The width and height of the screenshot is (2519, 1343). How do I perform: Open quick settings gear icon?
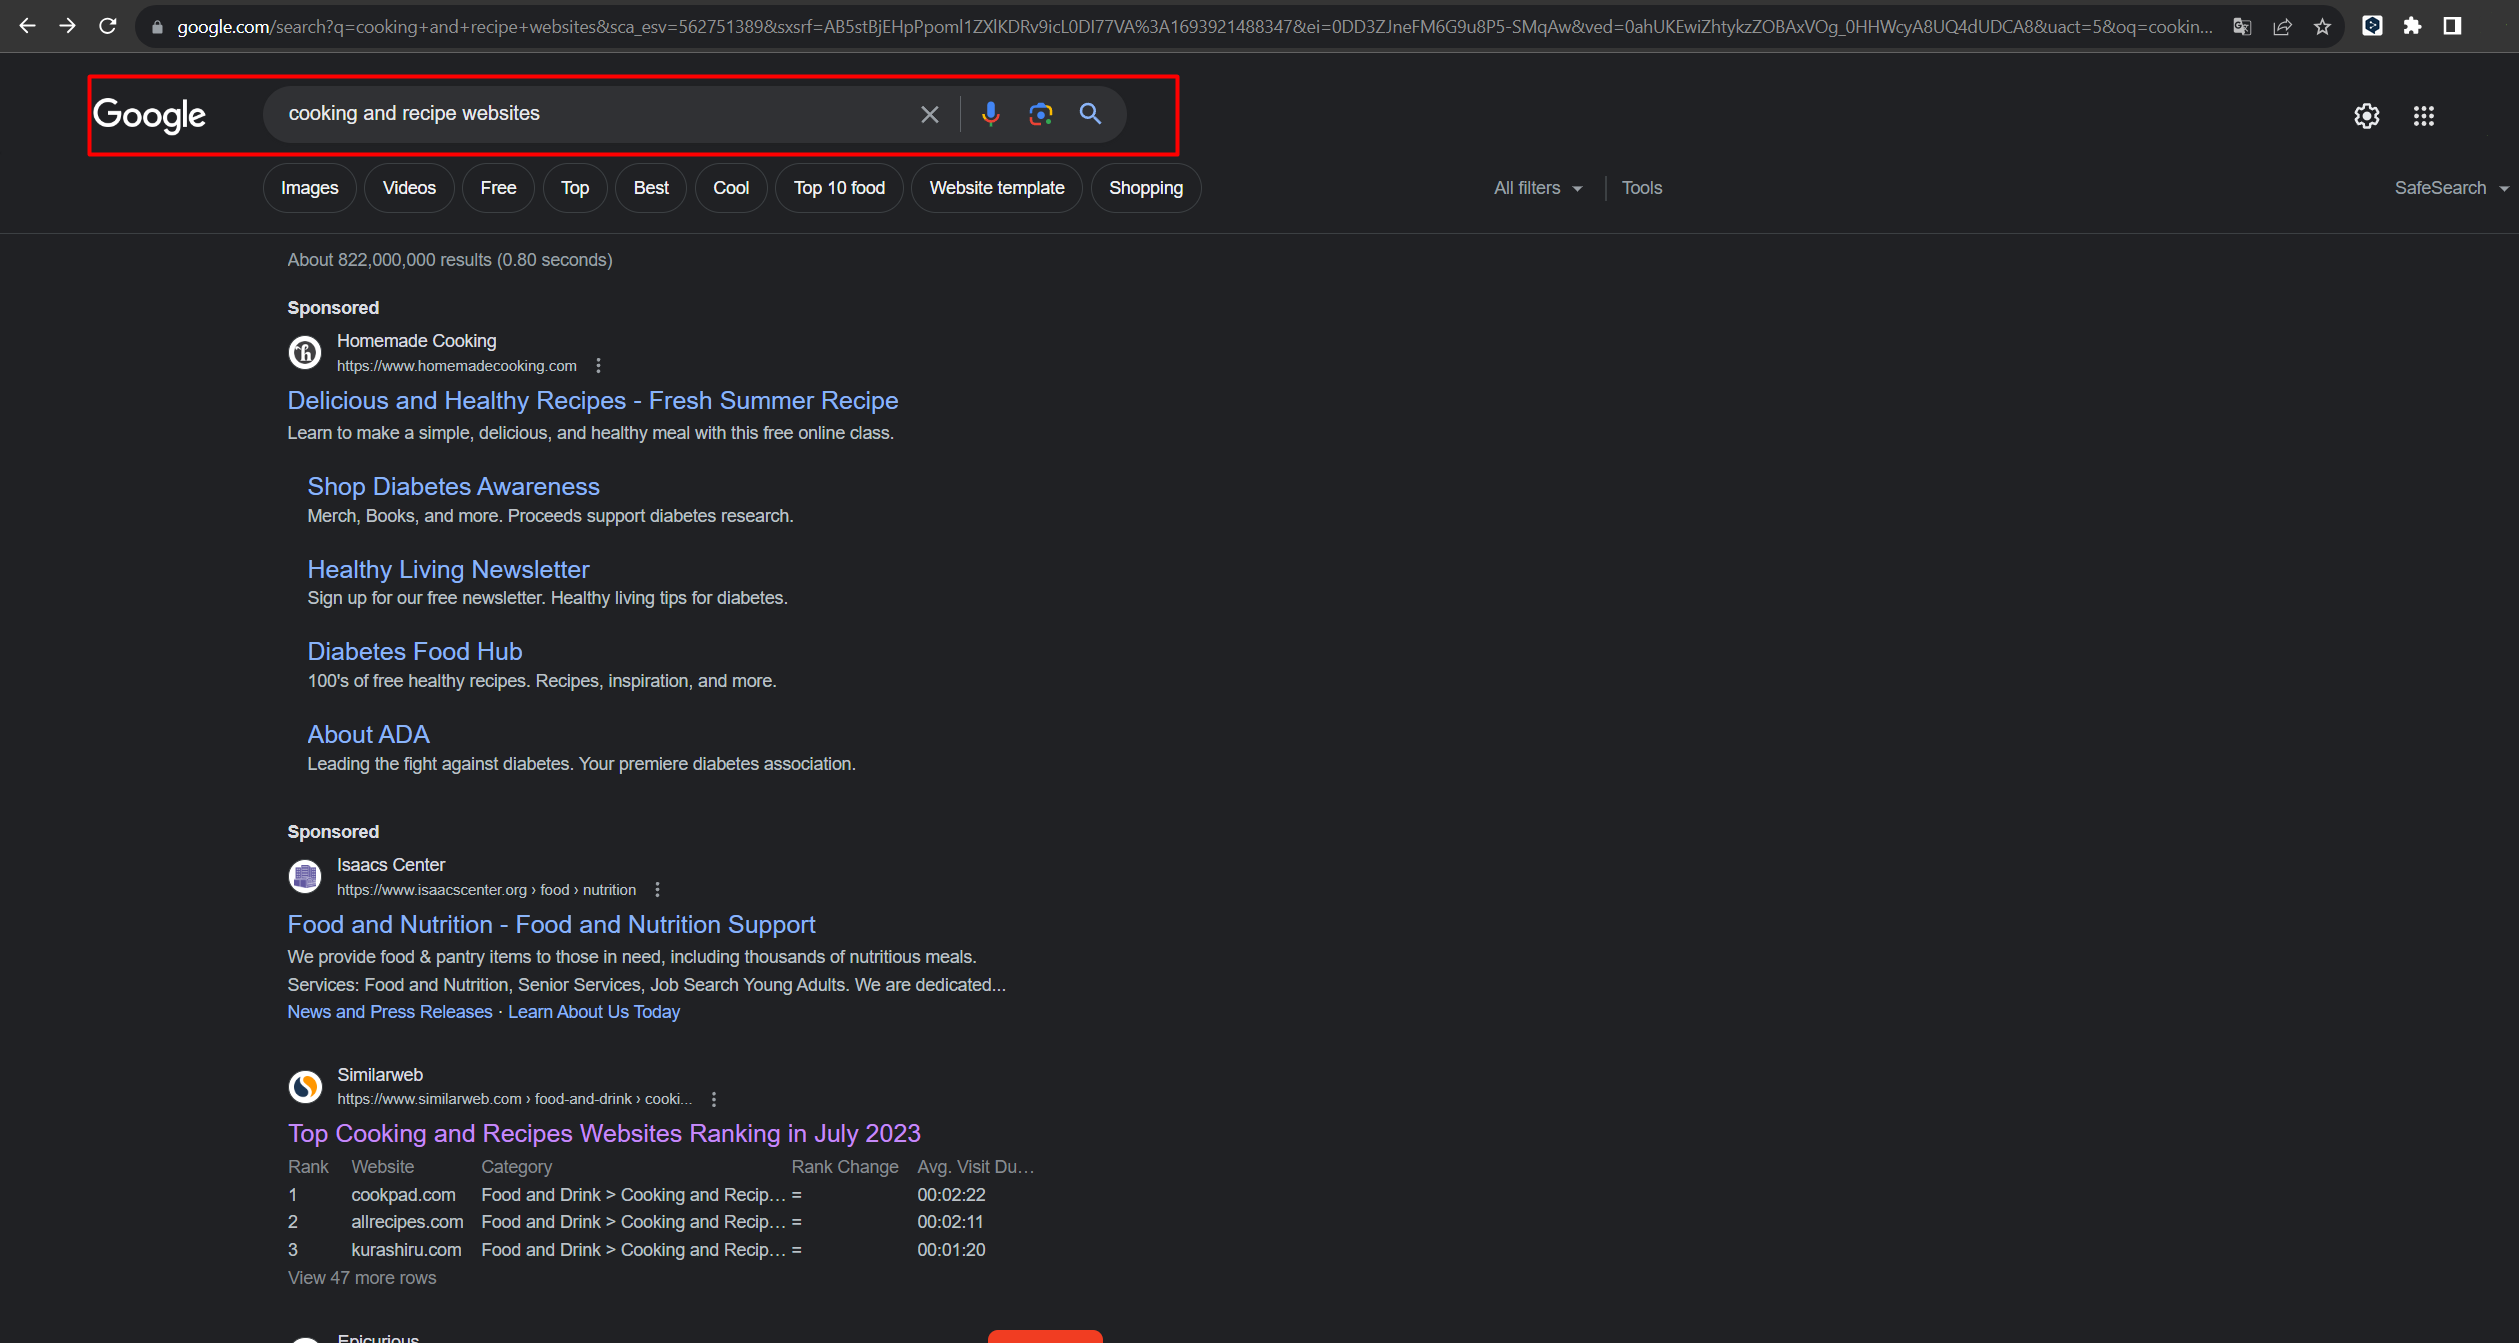(2366, 116)
